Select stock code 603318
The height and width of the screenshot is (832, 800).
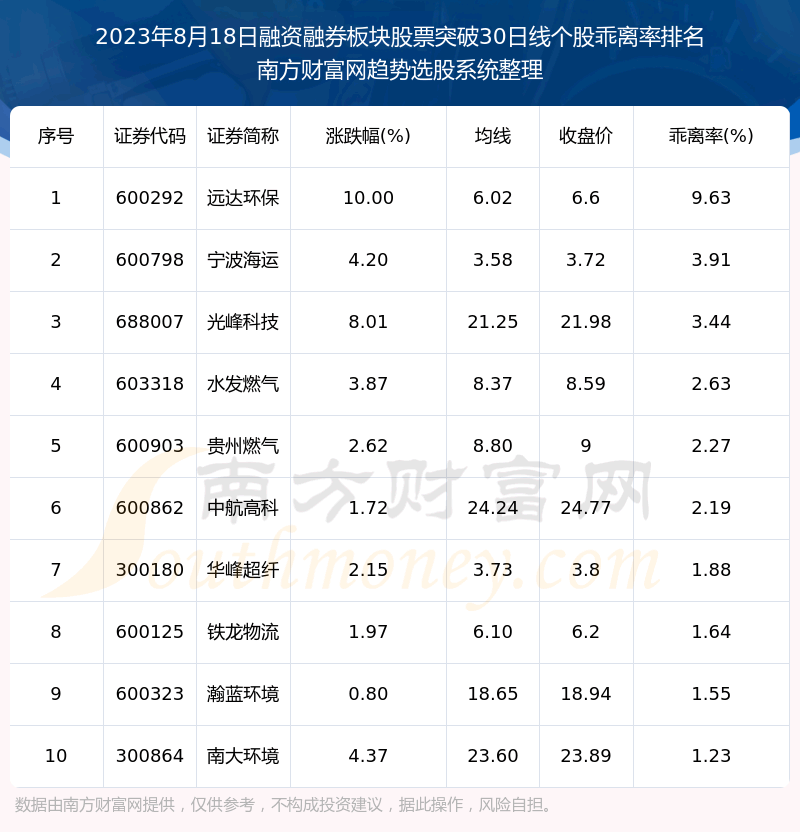(150, 384)
